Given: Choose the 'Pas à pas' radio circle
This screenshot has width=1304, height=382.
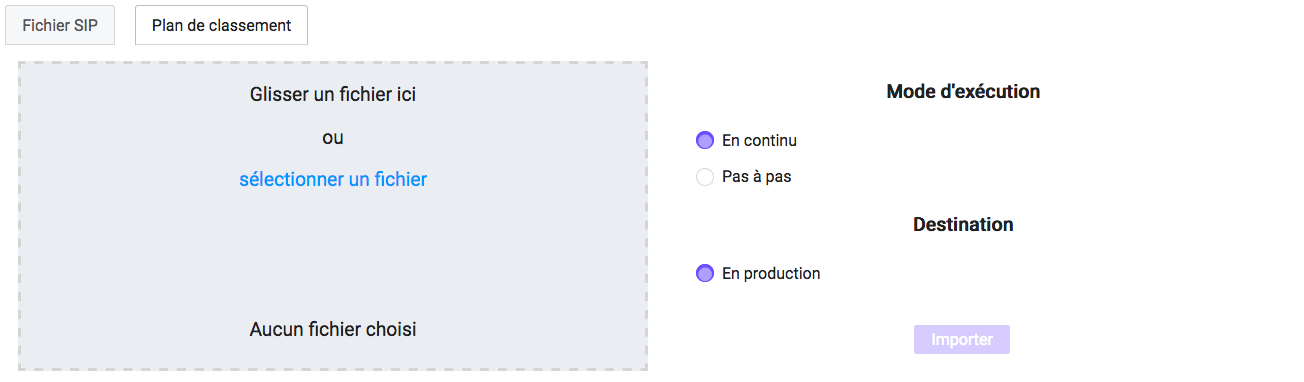Looking at the screenshot, I should pyautogui.click(x=705, y=177).
